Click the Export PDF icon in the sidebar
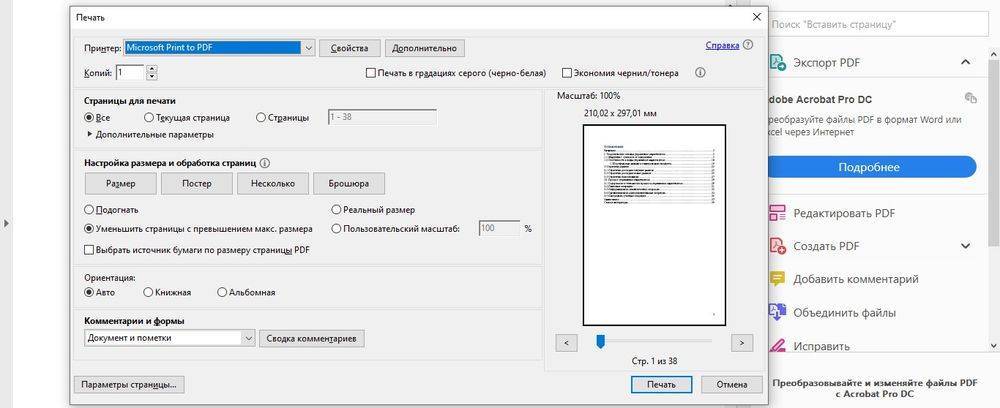 click(x=777, y=62)
